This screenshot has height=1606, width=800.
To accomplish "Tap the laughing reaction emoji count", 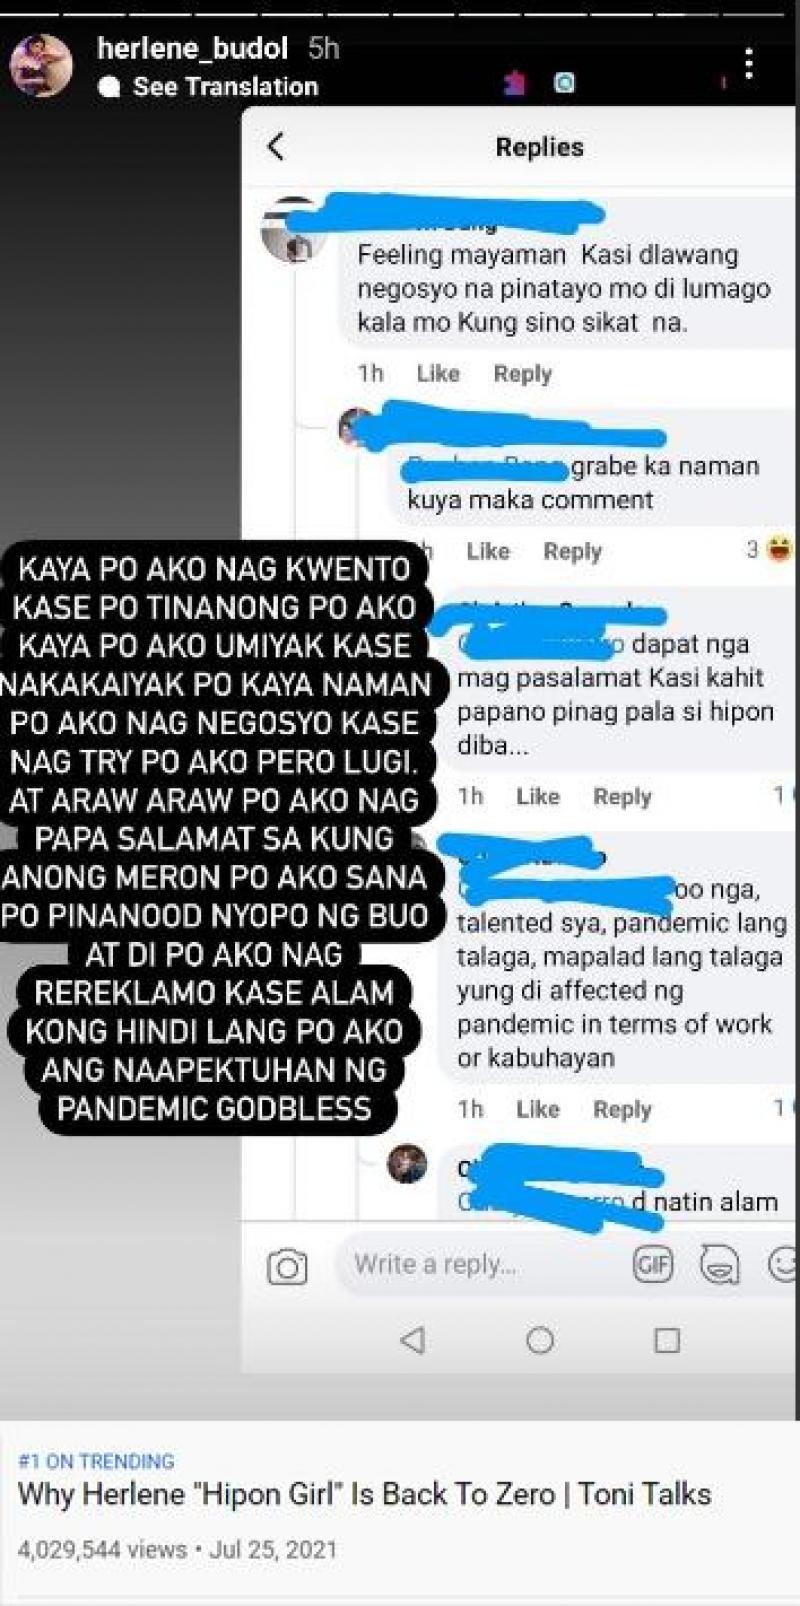I will point(768,548).
